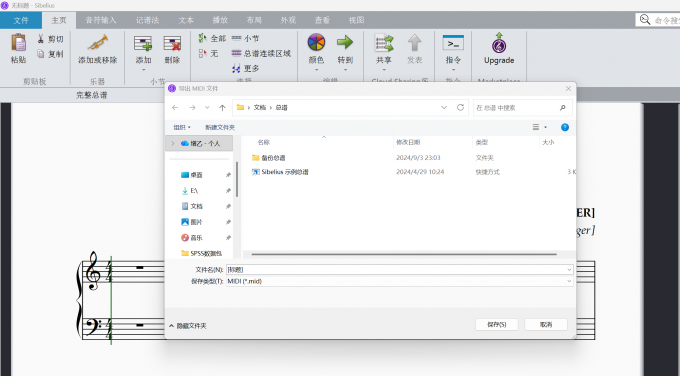The image size is (680, 376).
Task: Click the 共享 share icon
Action: [384, 43]
